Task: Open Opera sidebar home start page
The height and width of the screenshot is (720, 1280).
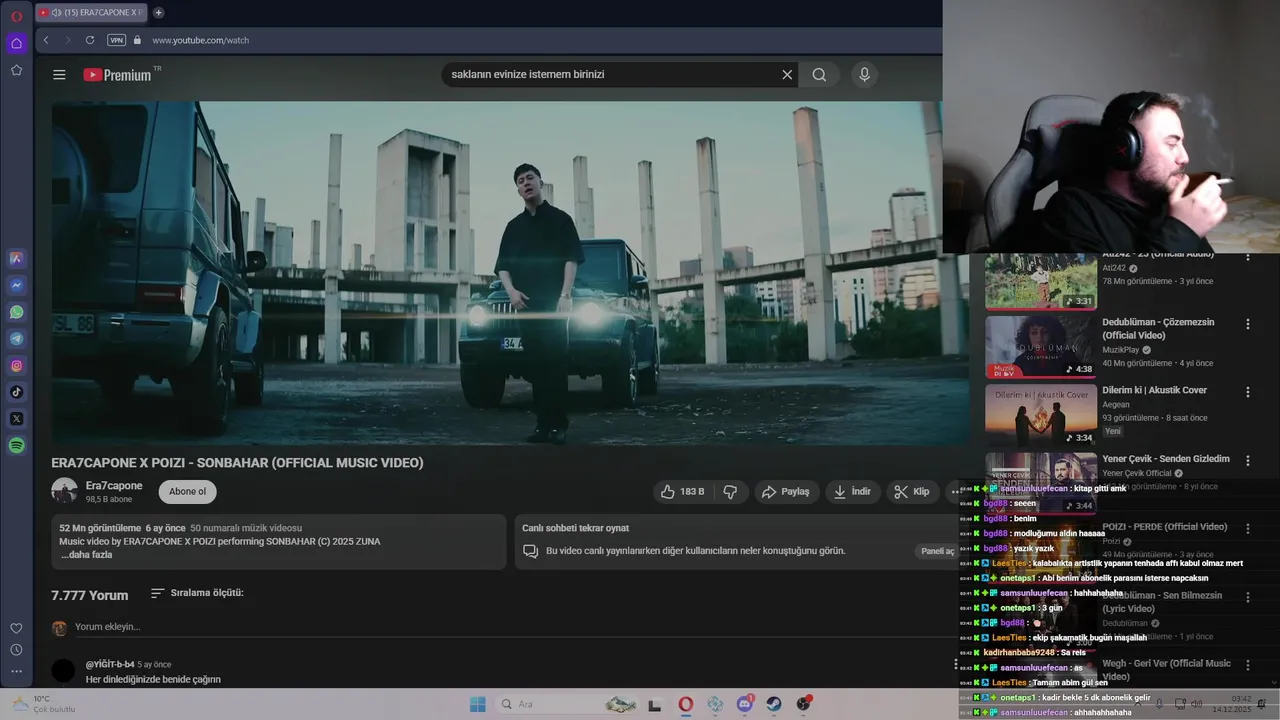Action: 16,43
